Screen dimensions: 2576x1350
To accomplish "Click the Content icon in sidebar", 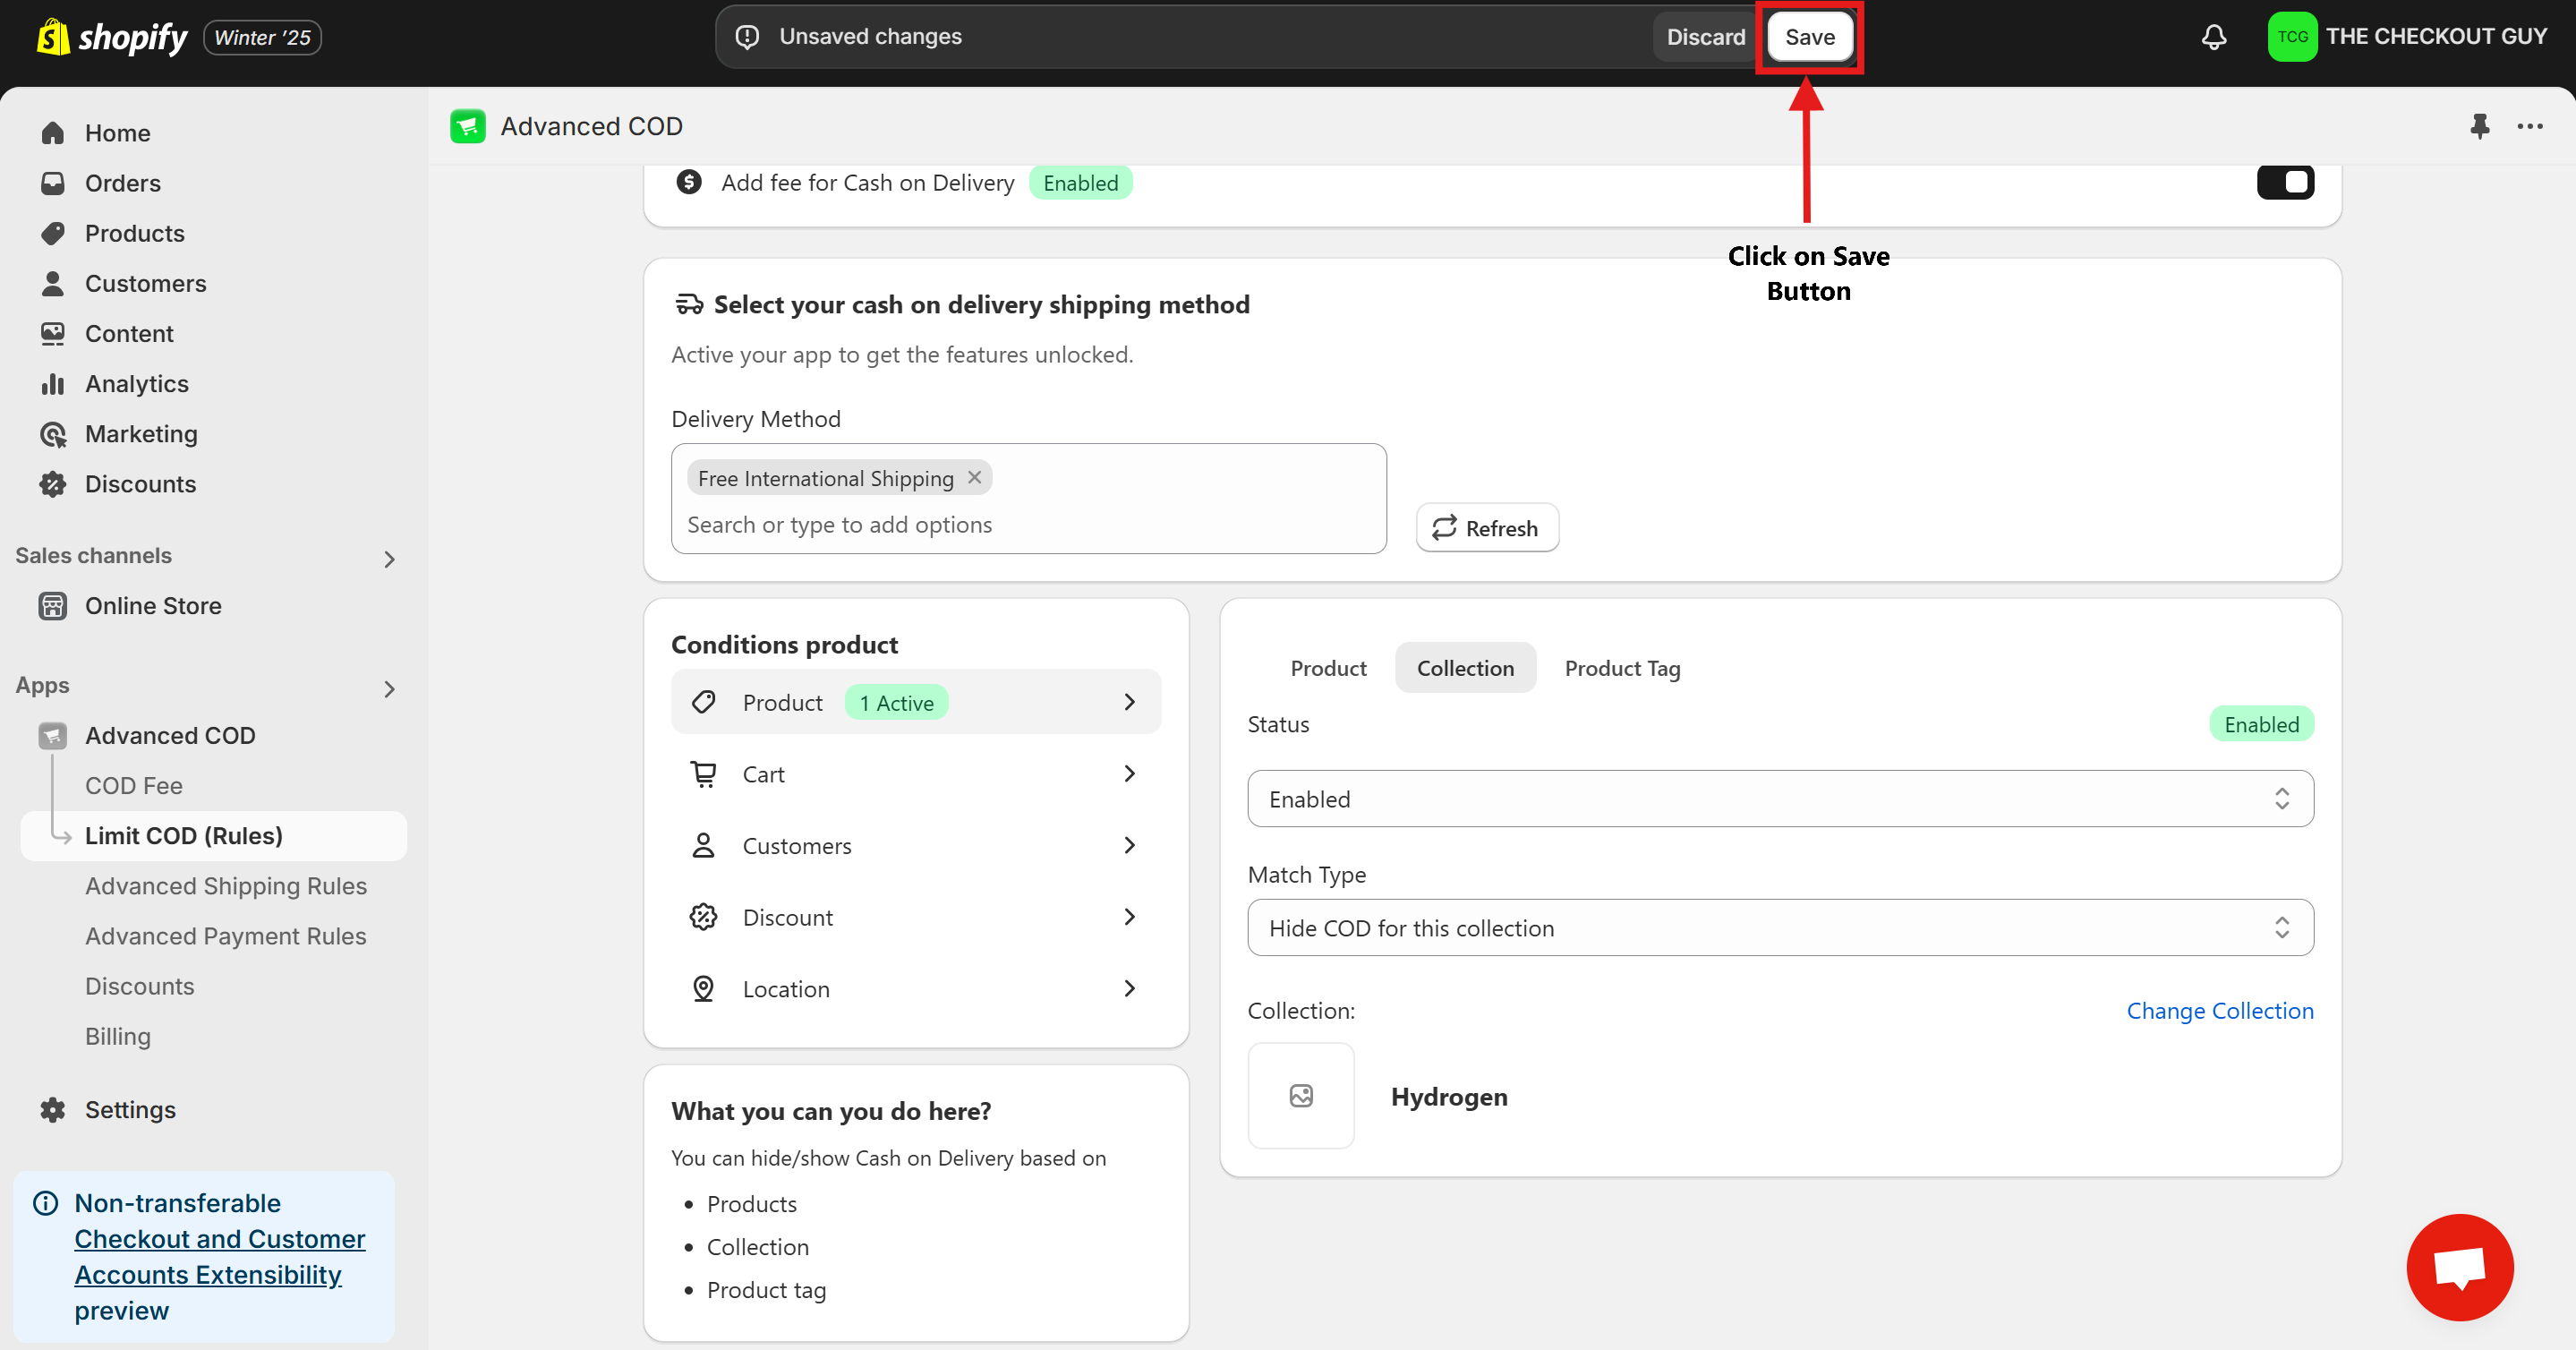I will tap(53, 333).
